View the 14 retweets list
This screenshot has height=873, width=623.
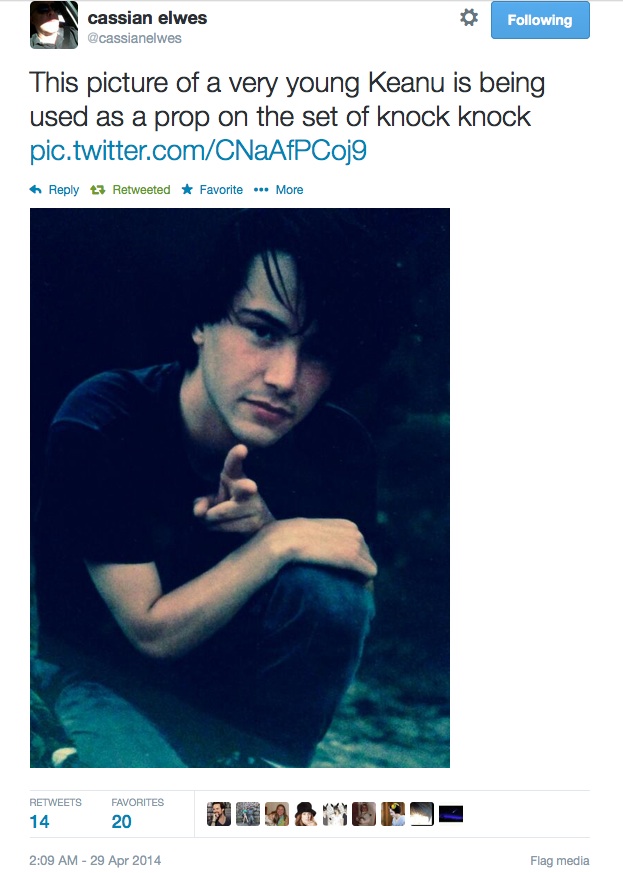tap(42, 821)
